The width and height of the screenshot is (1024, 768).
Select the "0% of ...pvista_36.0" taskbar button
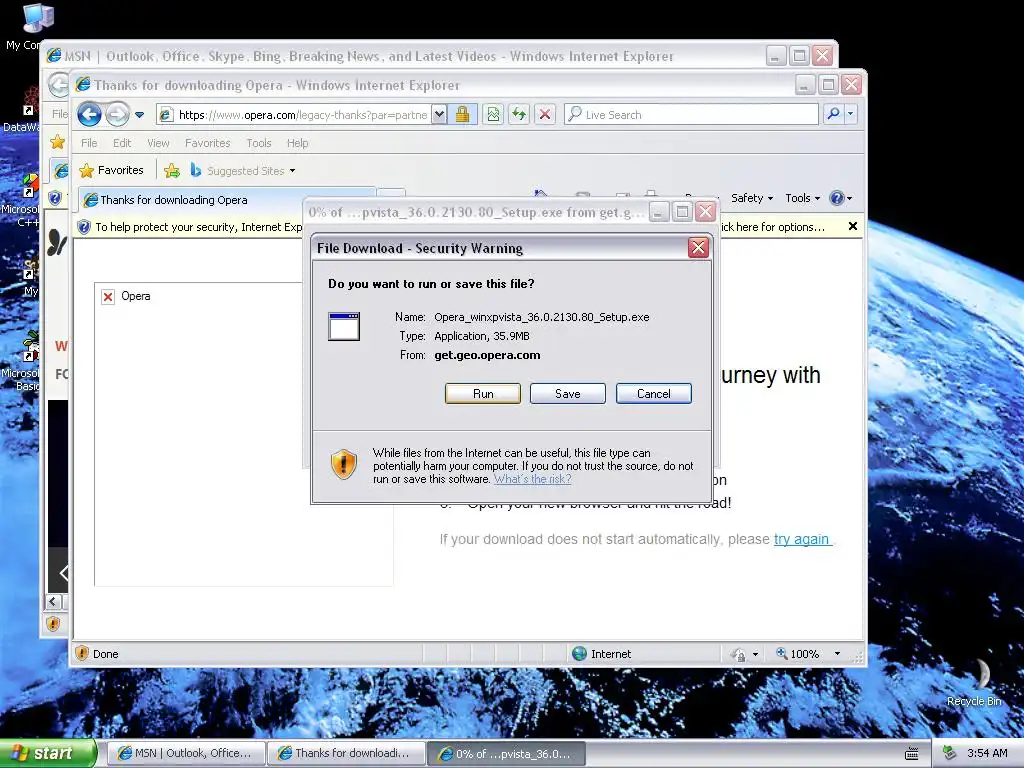(506, 754)
